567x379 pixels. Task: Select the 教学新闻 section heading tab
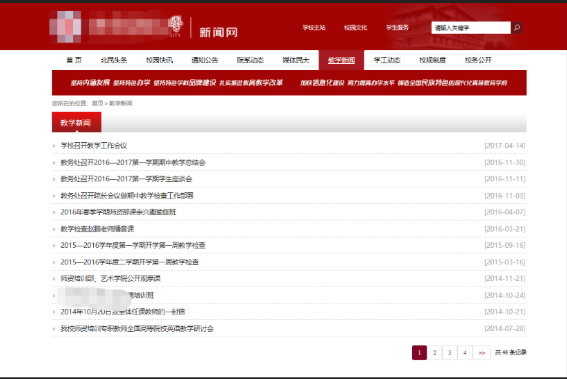point(76,122)
